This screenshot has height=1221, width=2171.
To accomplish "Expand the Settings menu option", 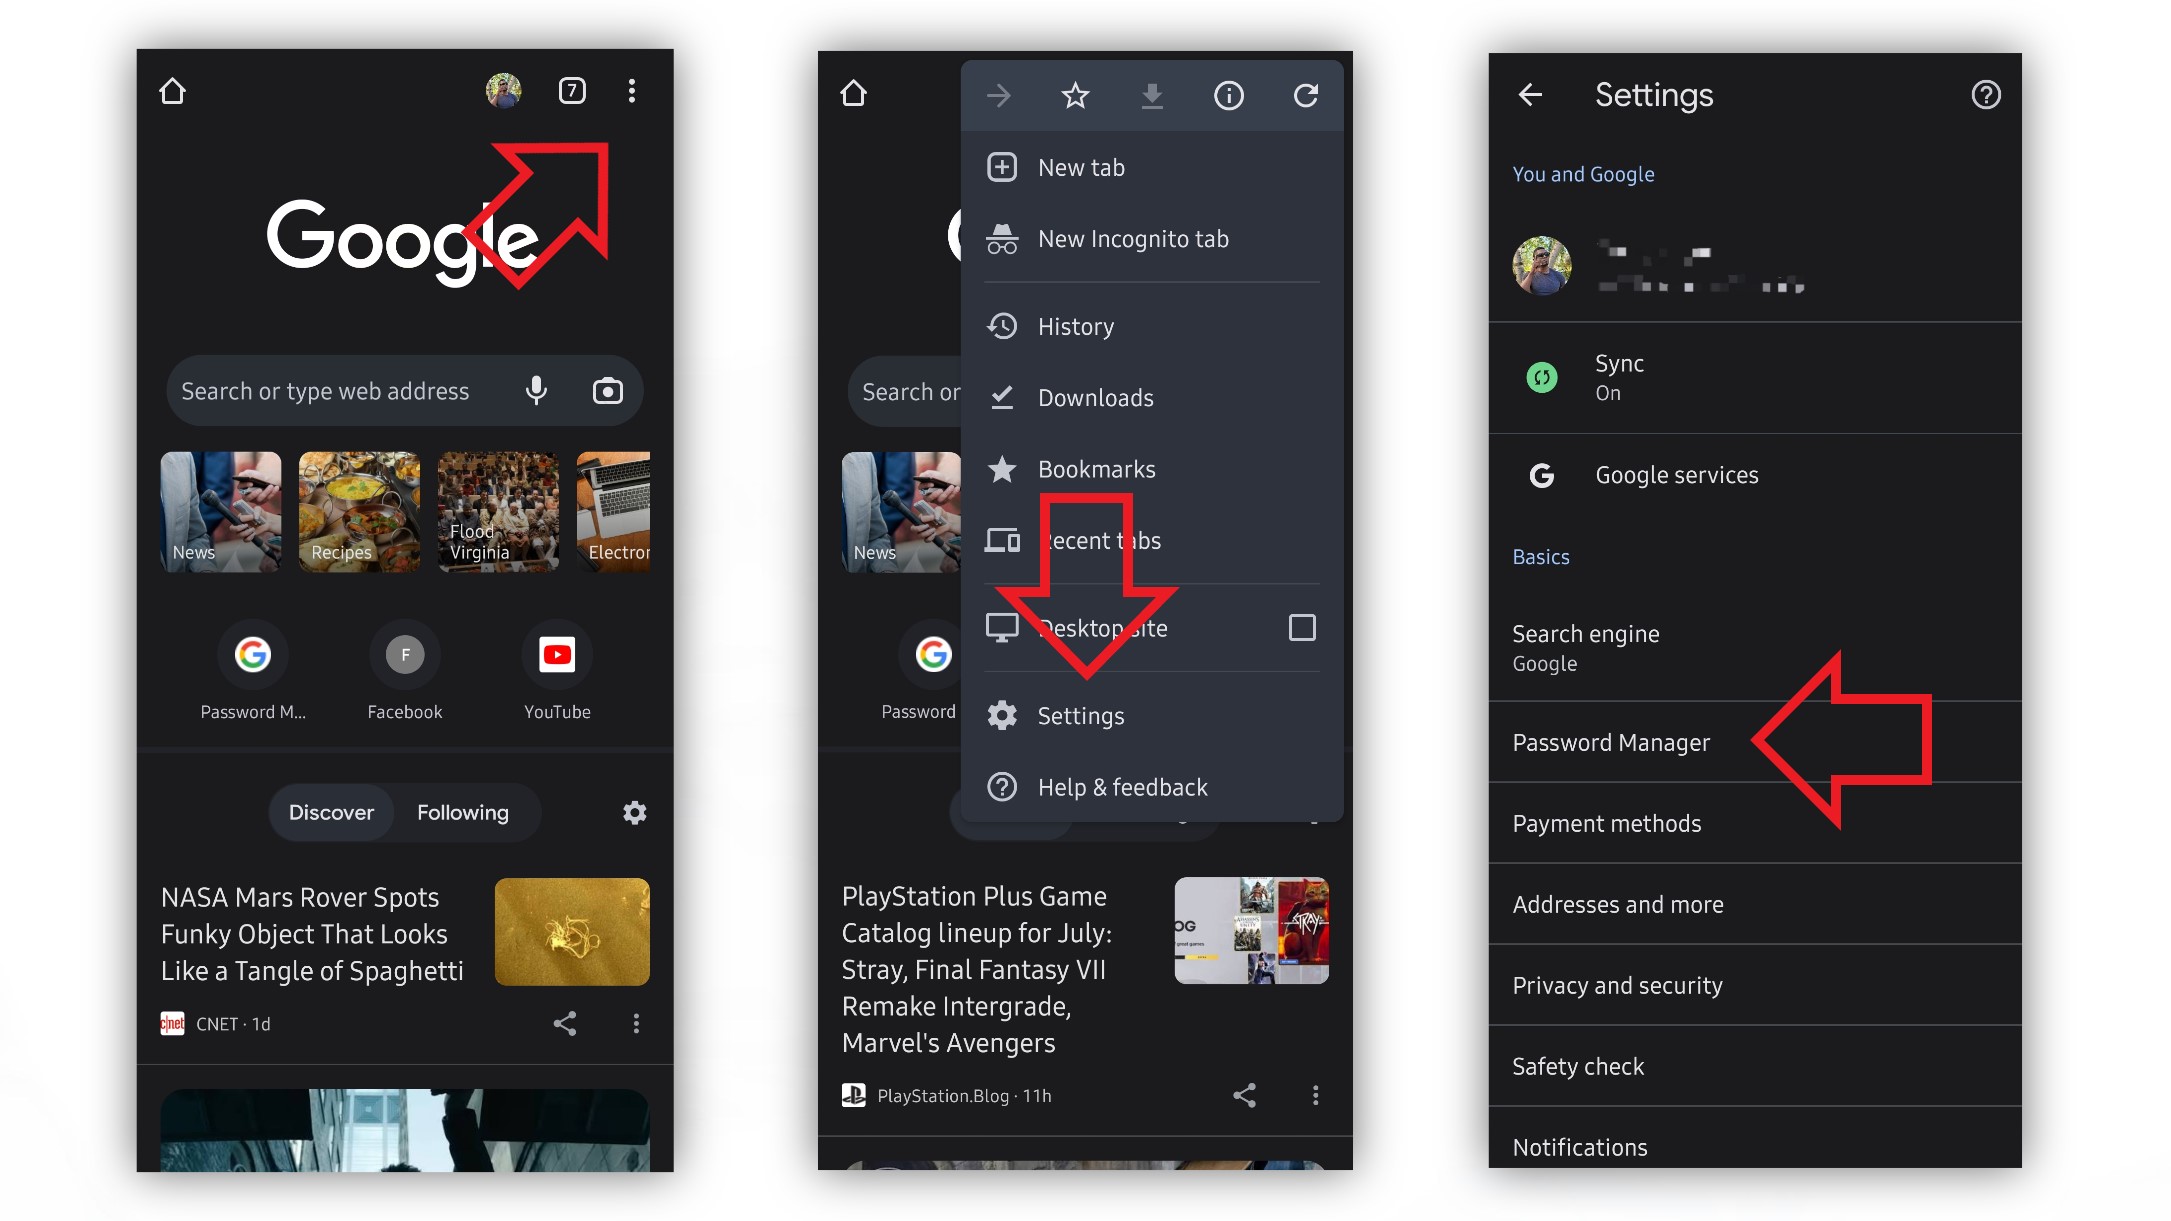I will coord(1078,716).
